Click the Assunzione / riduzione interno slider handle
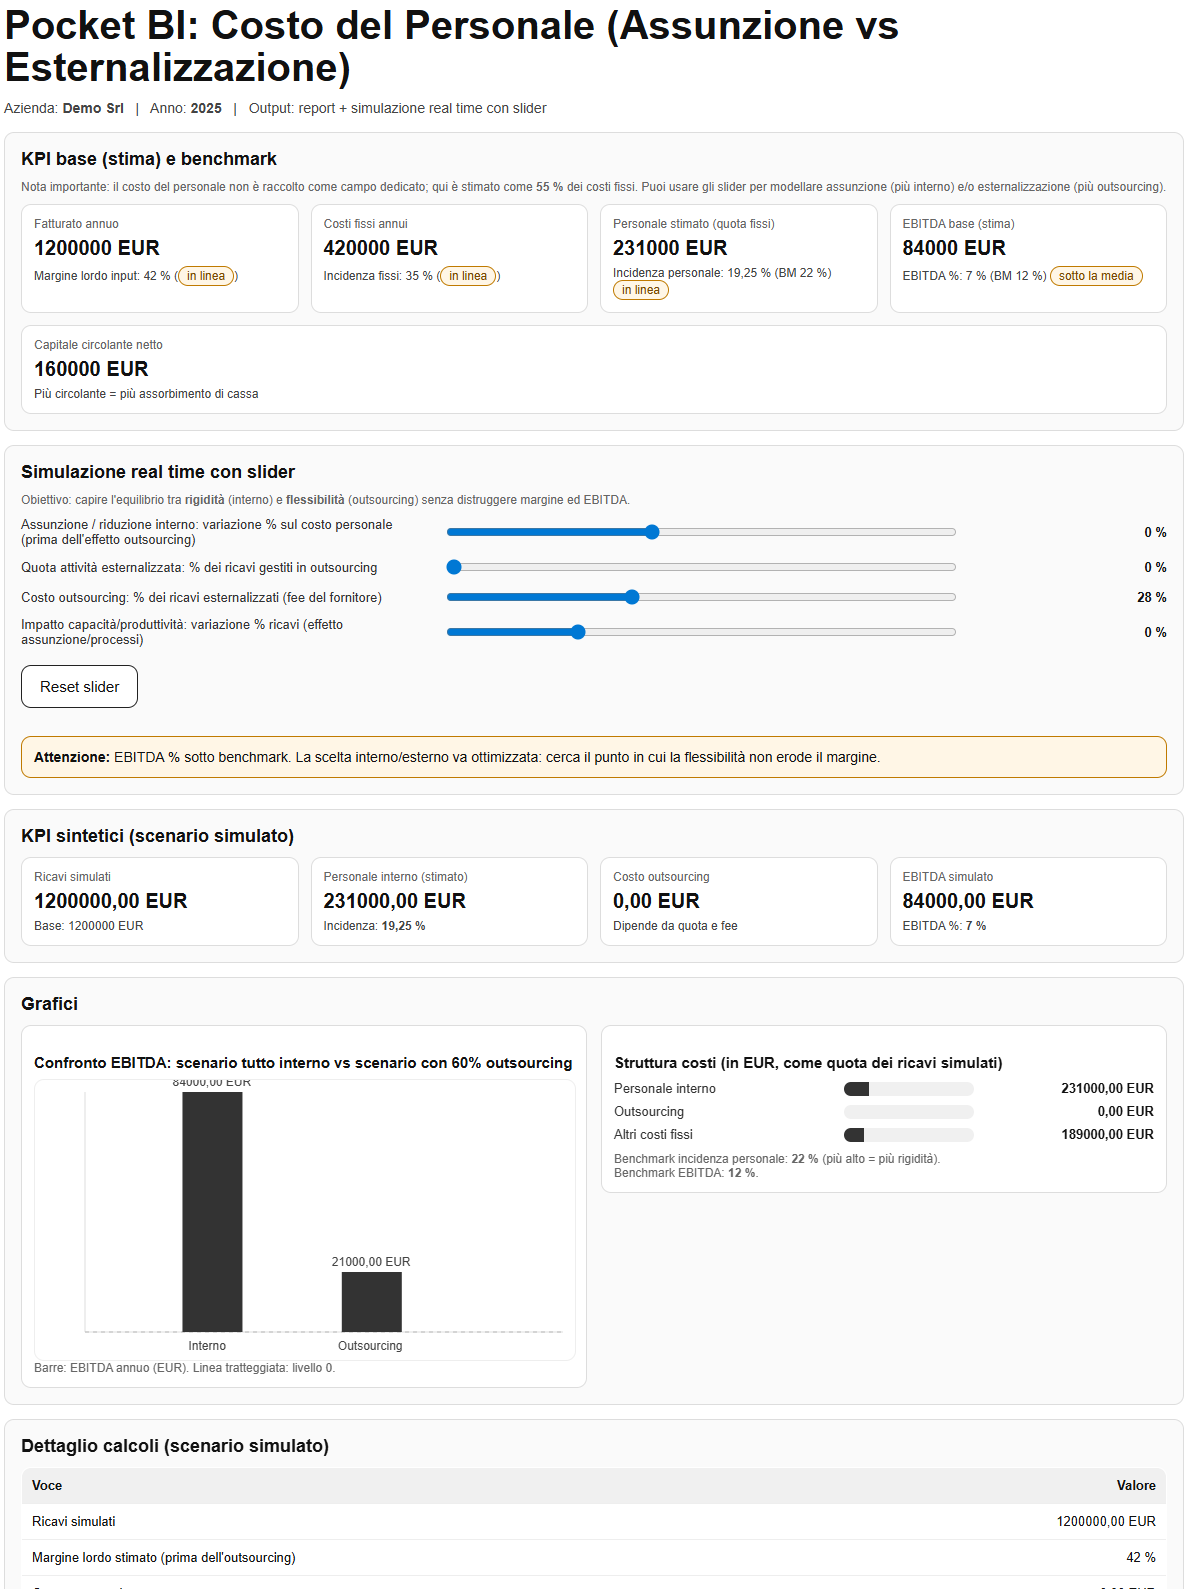Viewport: 1199px width, 1589px height. (x=652, y=532)
